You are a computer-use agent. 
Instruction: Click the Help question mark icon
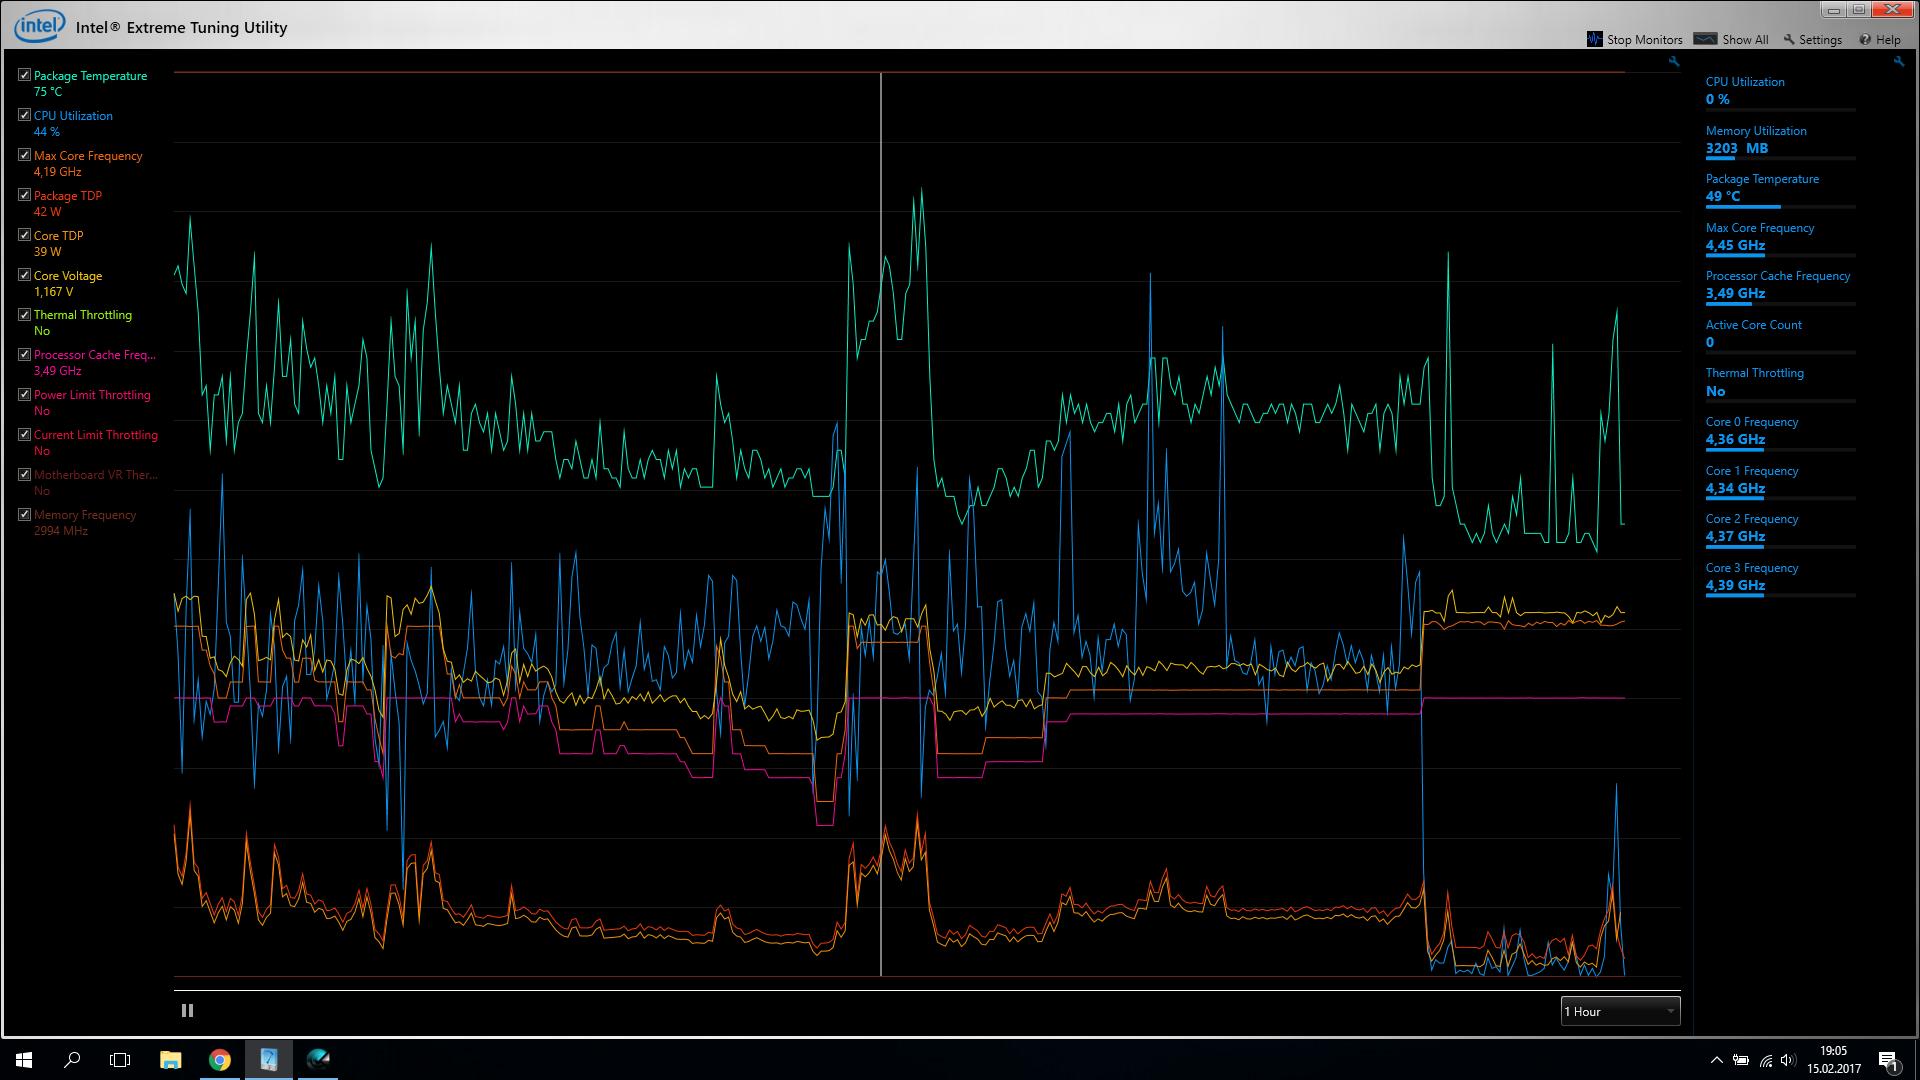[x=1865, y=40]
